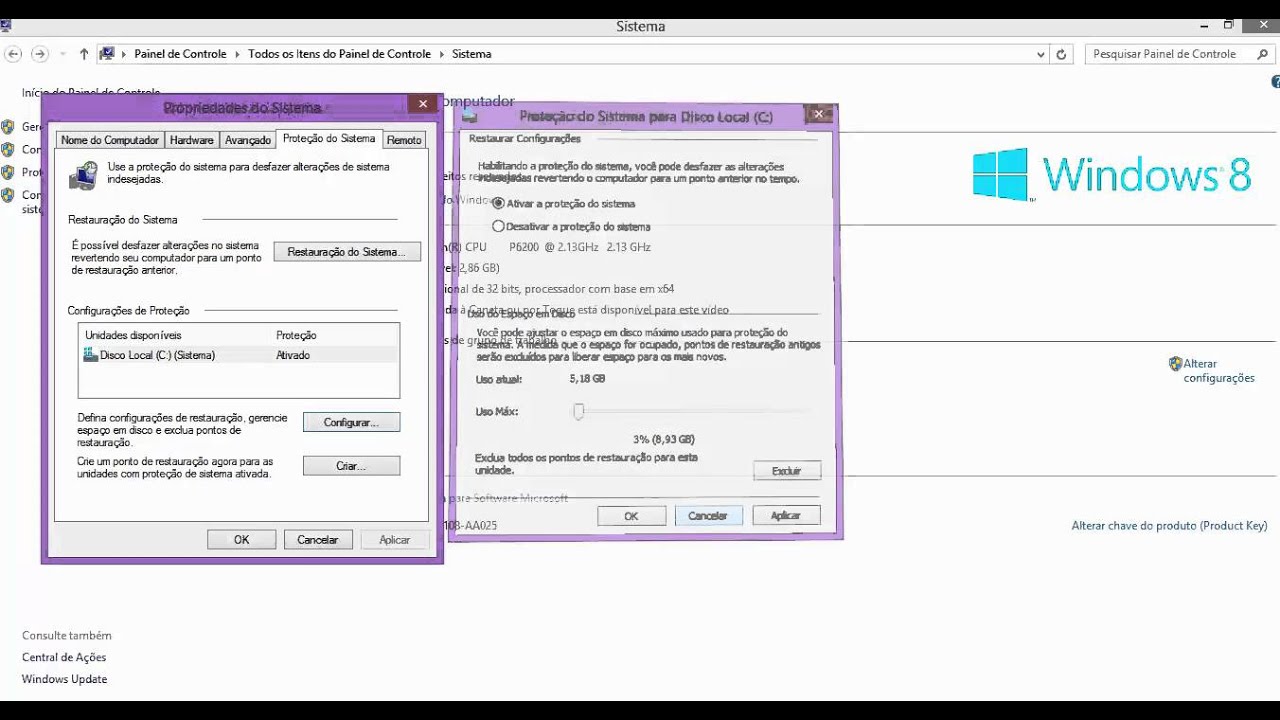
Task: Open the Avançado tab
Action: click(247, 140)
